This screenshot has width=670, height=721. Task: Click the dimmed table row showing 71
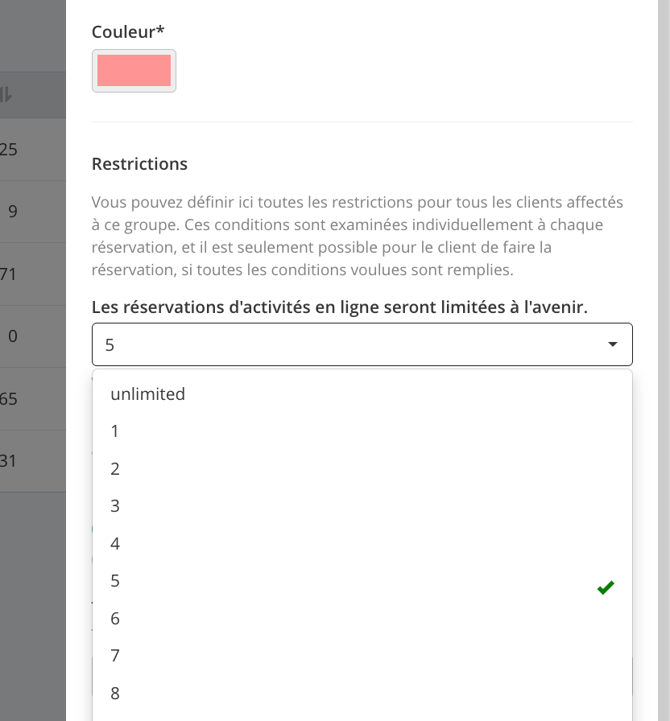[33, 274]
